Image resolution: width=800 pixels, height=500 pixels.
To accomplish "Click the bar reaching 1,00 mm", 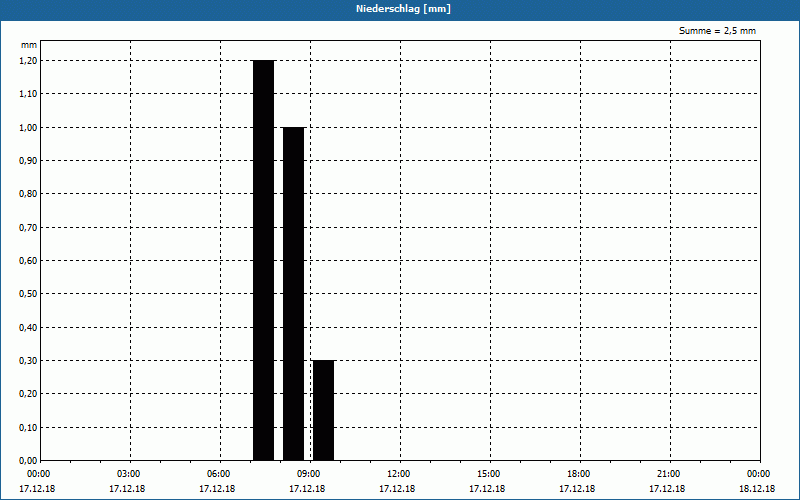I will [293, 294].
